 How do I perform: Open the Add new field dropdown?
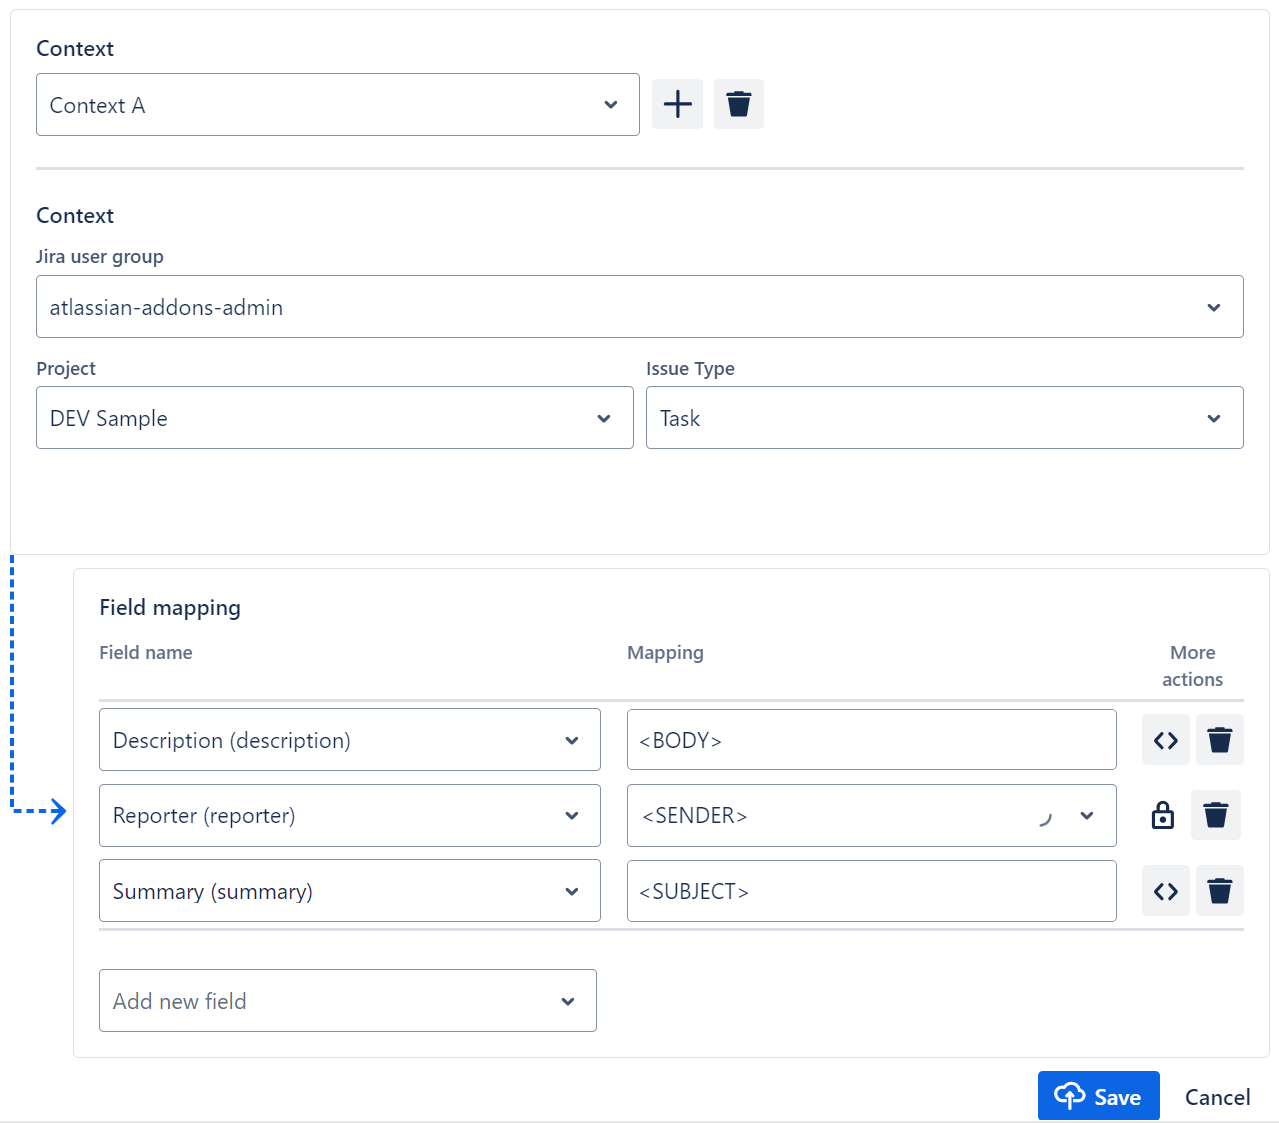(x=347, y=1001)
